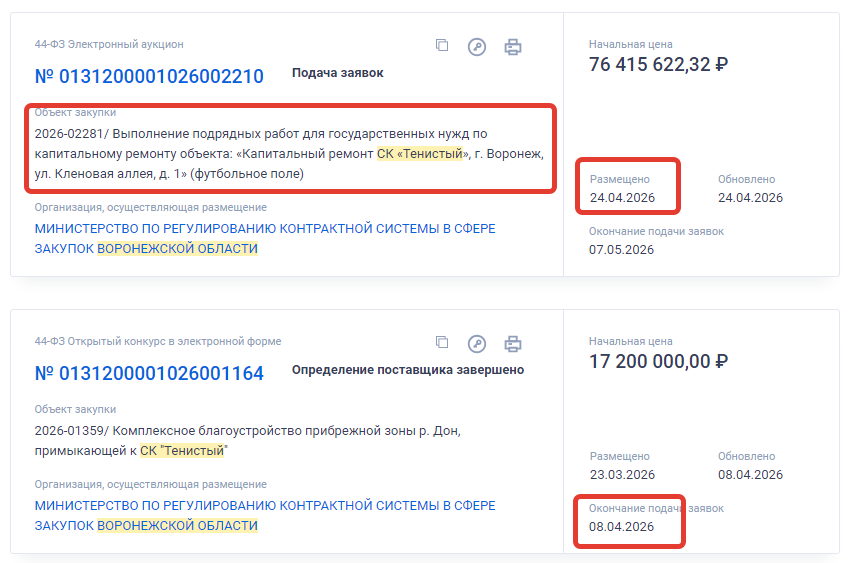This screenshot has height=563, width=853.
Task: Open the organization link on the electronic auction card
Action: 265,238
